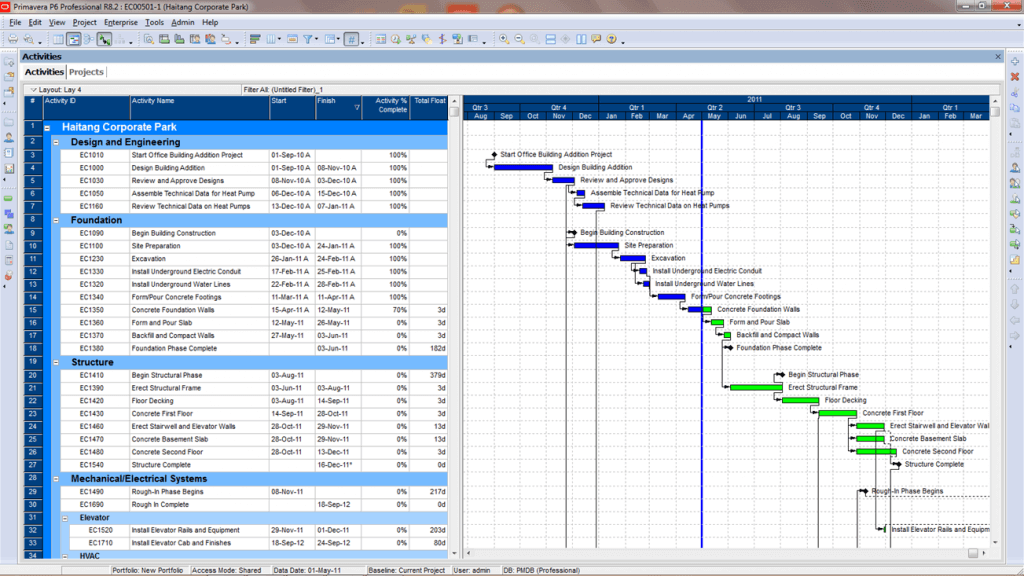Image resolution: width=1024 pixels, height=576 pixels.
Task: Open dropdown arrow beside Columns icon
Action: tap(280, 40)
